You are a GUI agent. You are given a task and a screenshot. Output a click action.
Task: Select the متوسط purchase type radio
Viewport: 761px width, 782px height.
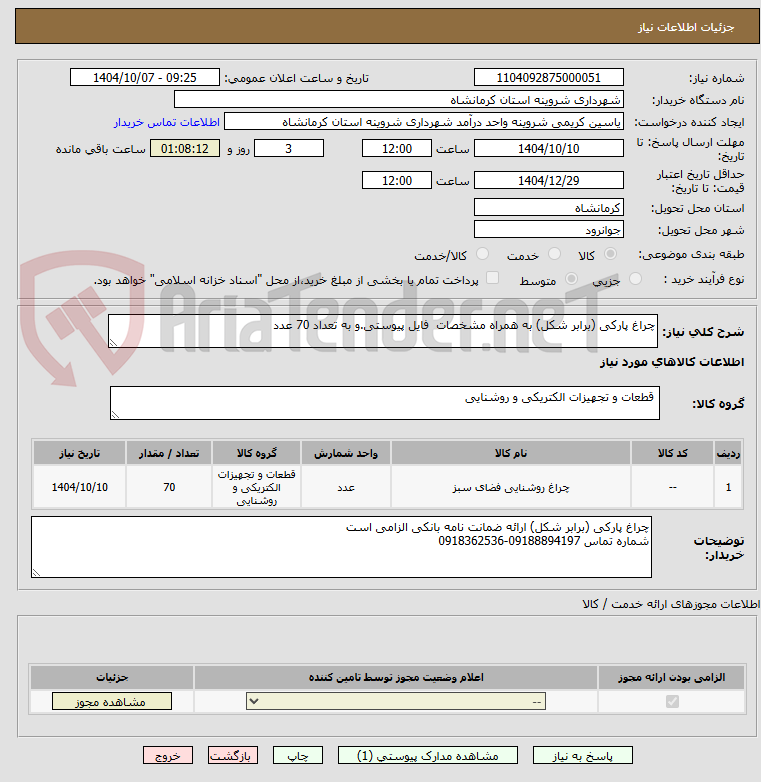571,279
